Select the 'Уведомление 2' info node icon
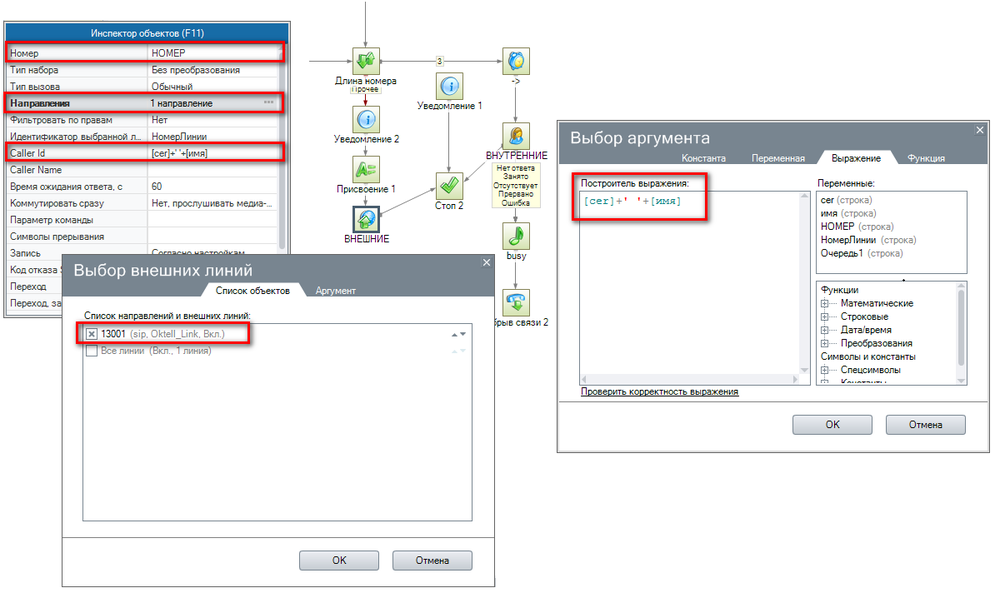Screen dimensions: 1000x593 [x=365, y=119]
